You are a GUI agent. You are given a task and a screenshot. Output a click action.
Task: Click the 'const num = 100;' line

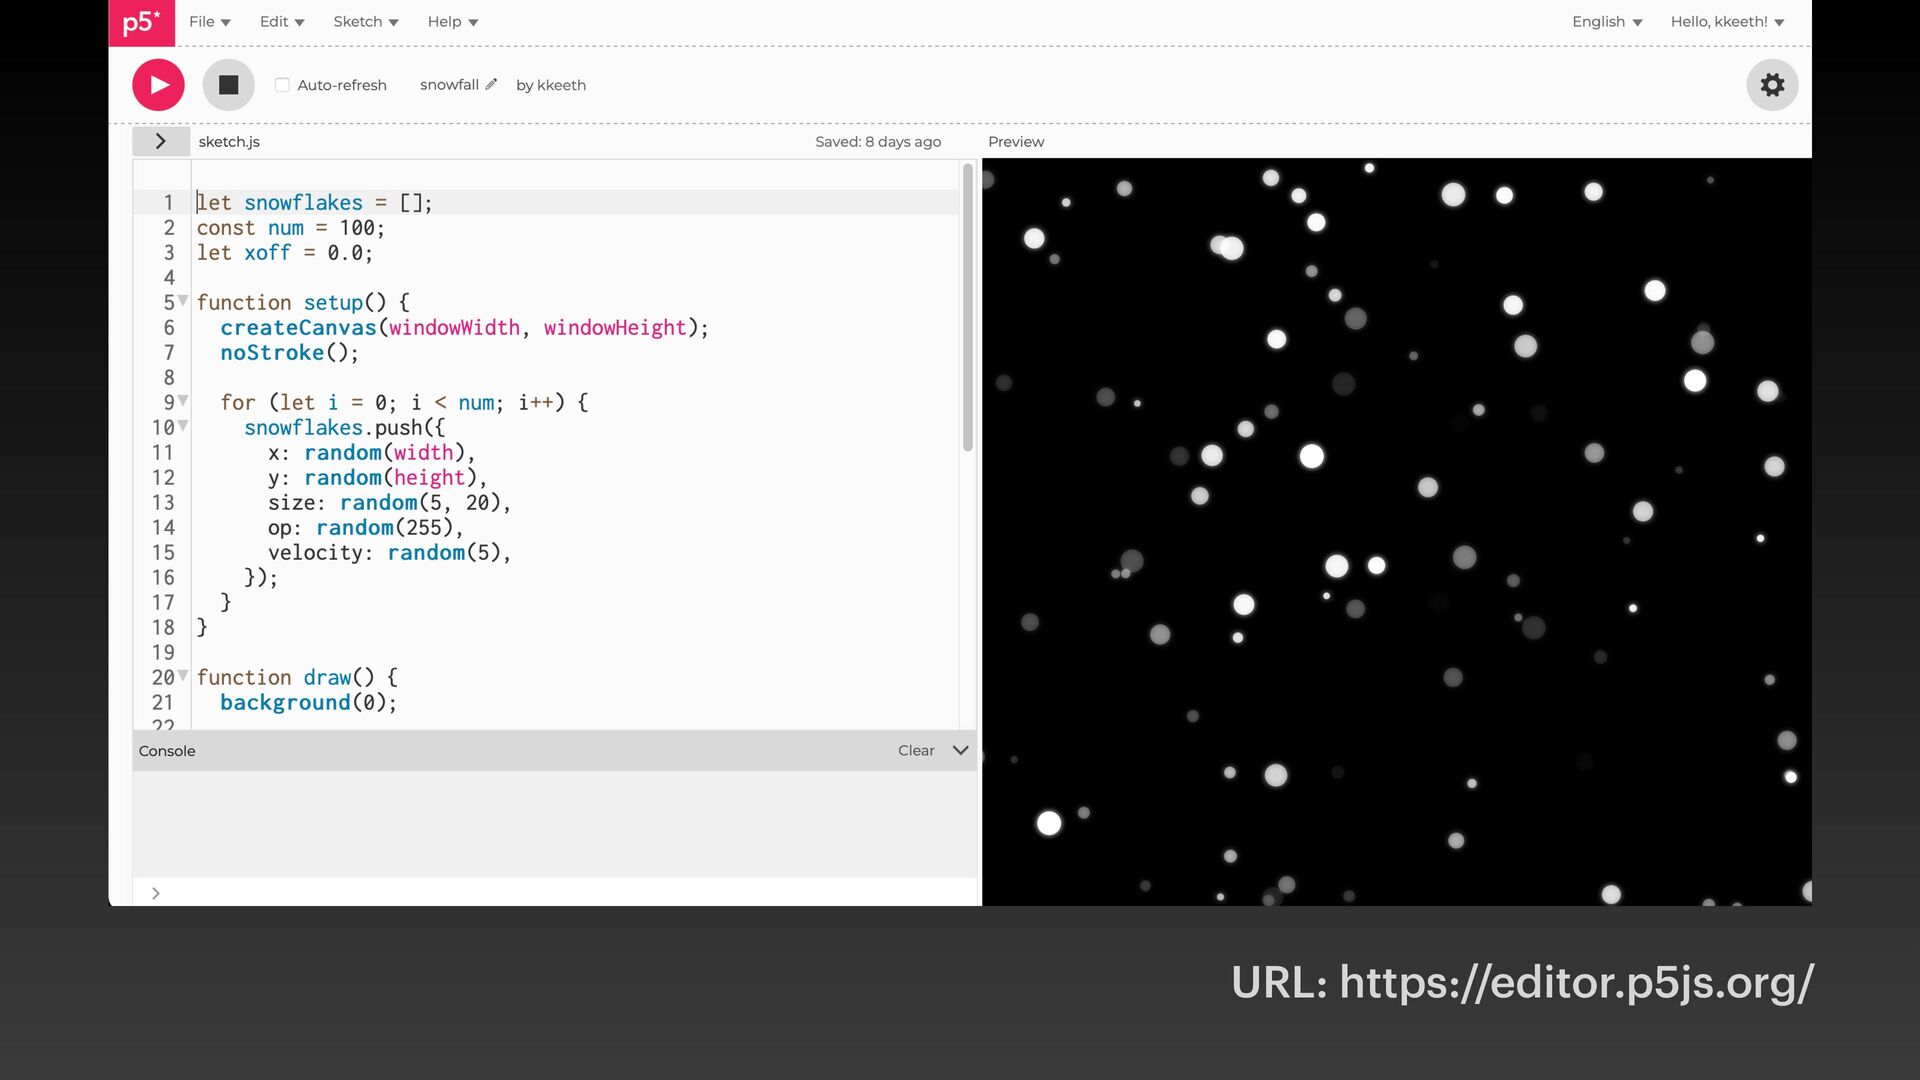click(290, 228)
